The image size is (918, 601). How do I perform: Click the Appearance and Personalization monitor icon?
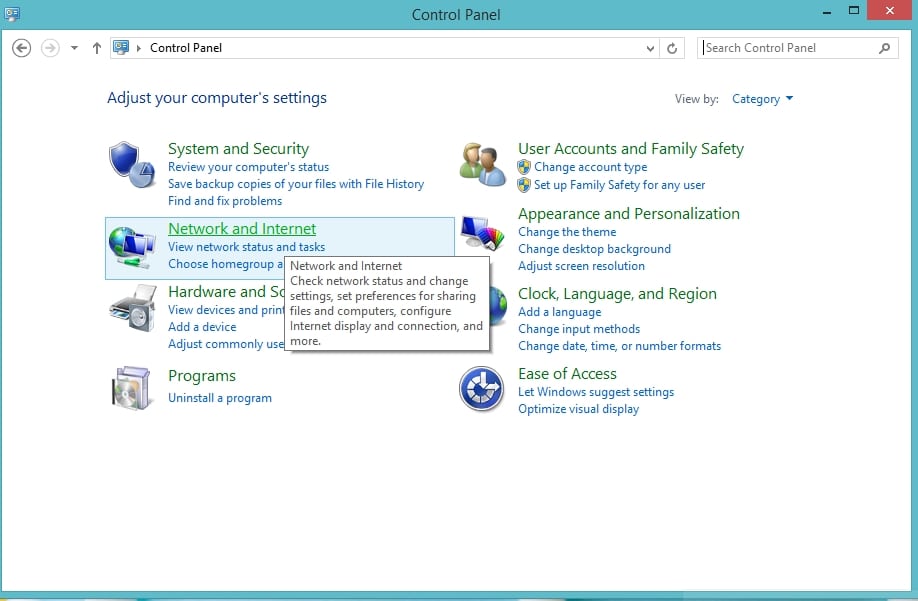(482, 233)
